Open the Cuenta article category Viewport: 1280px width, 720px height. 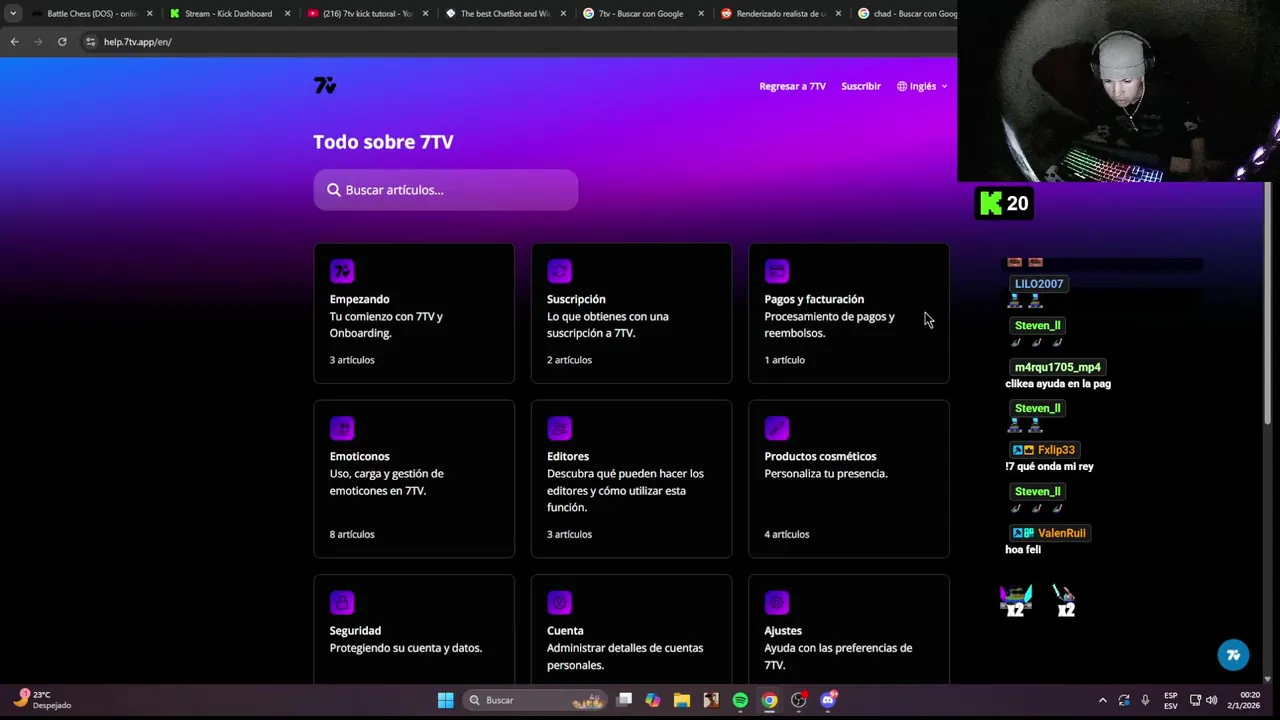tap(631, 630)
